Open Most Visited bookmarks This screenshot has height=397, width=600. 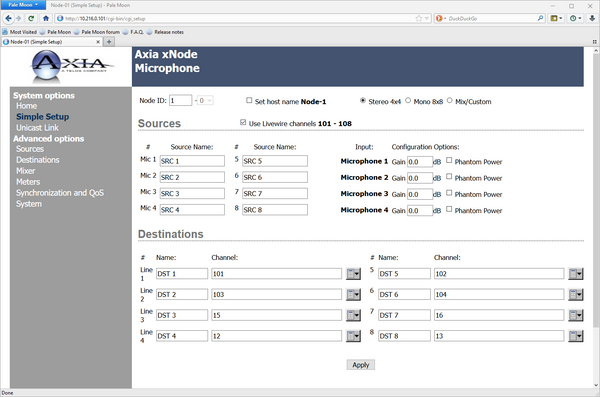tap(20, 32)
